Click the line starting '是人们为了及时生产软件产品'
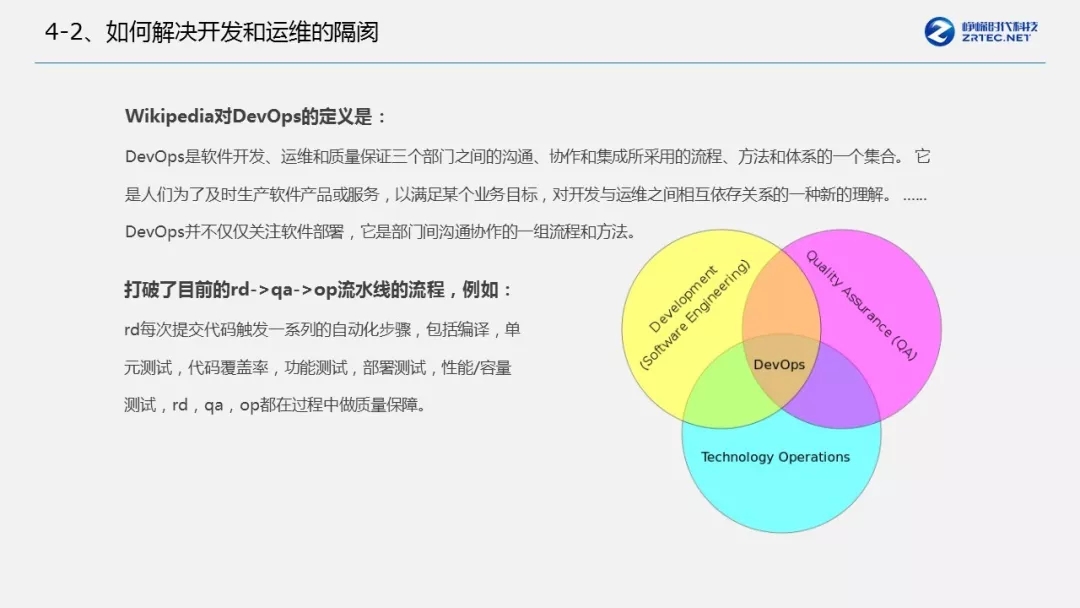 click(525, 194)
